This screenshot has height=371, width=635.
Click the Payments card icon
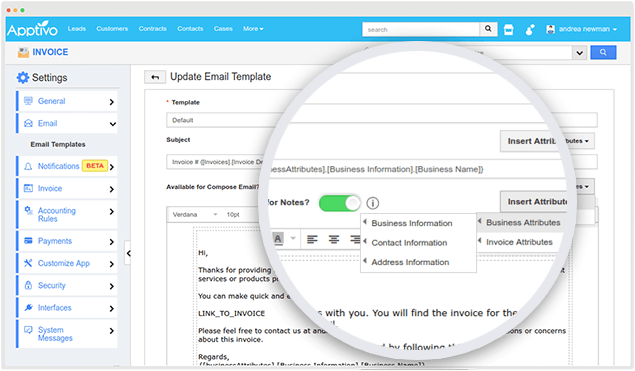pos(28,241)
